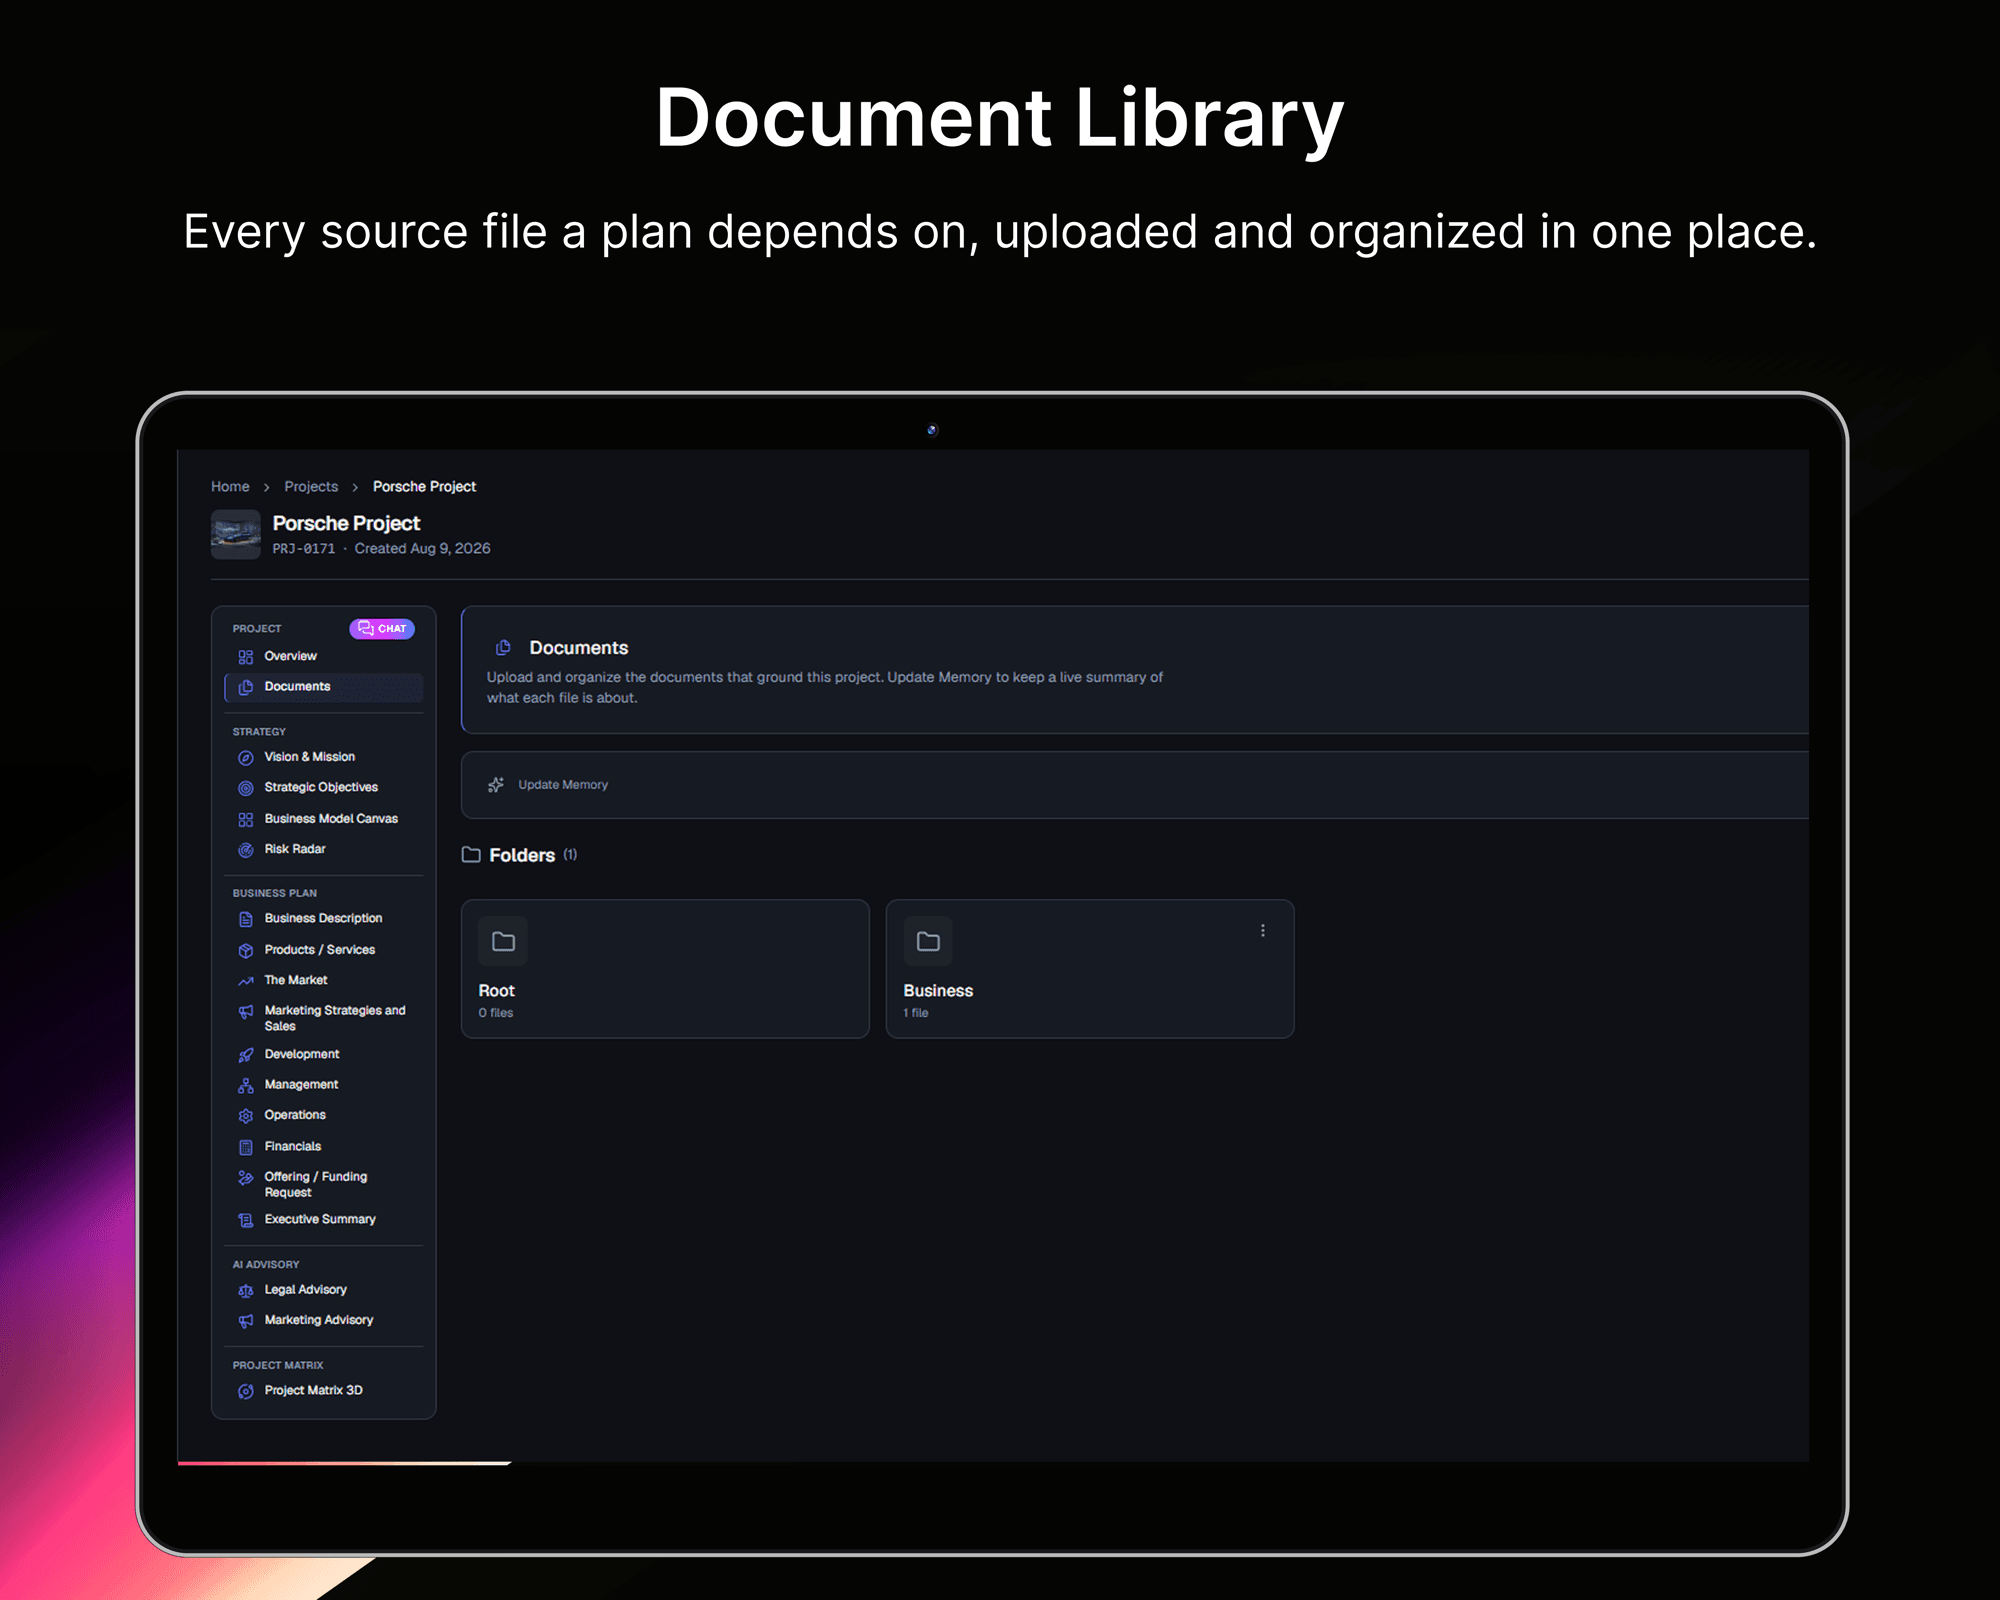The height and width of the screenshot is (1600, 2000).
Task: Open the Financials section
Action: click(324, 1147)
